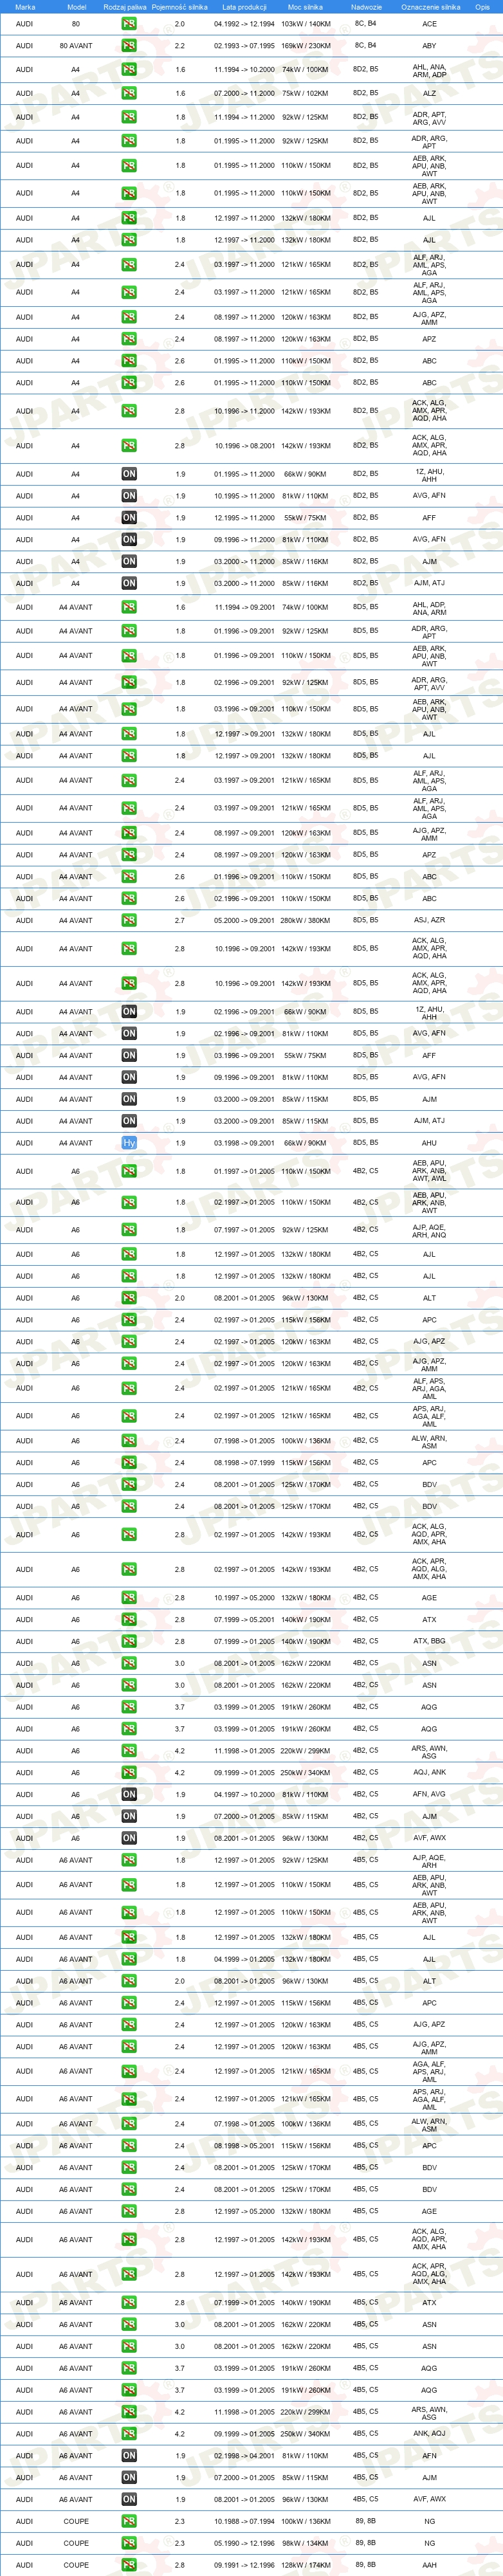The height and width of the screenshot is (2576, 503).
Task: Click the Rodzaj paliwa column header
Action: click(x=125, y=7)
